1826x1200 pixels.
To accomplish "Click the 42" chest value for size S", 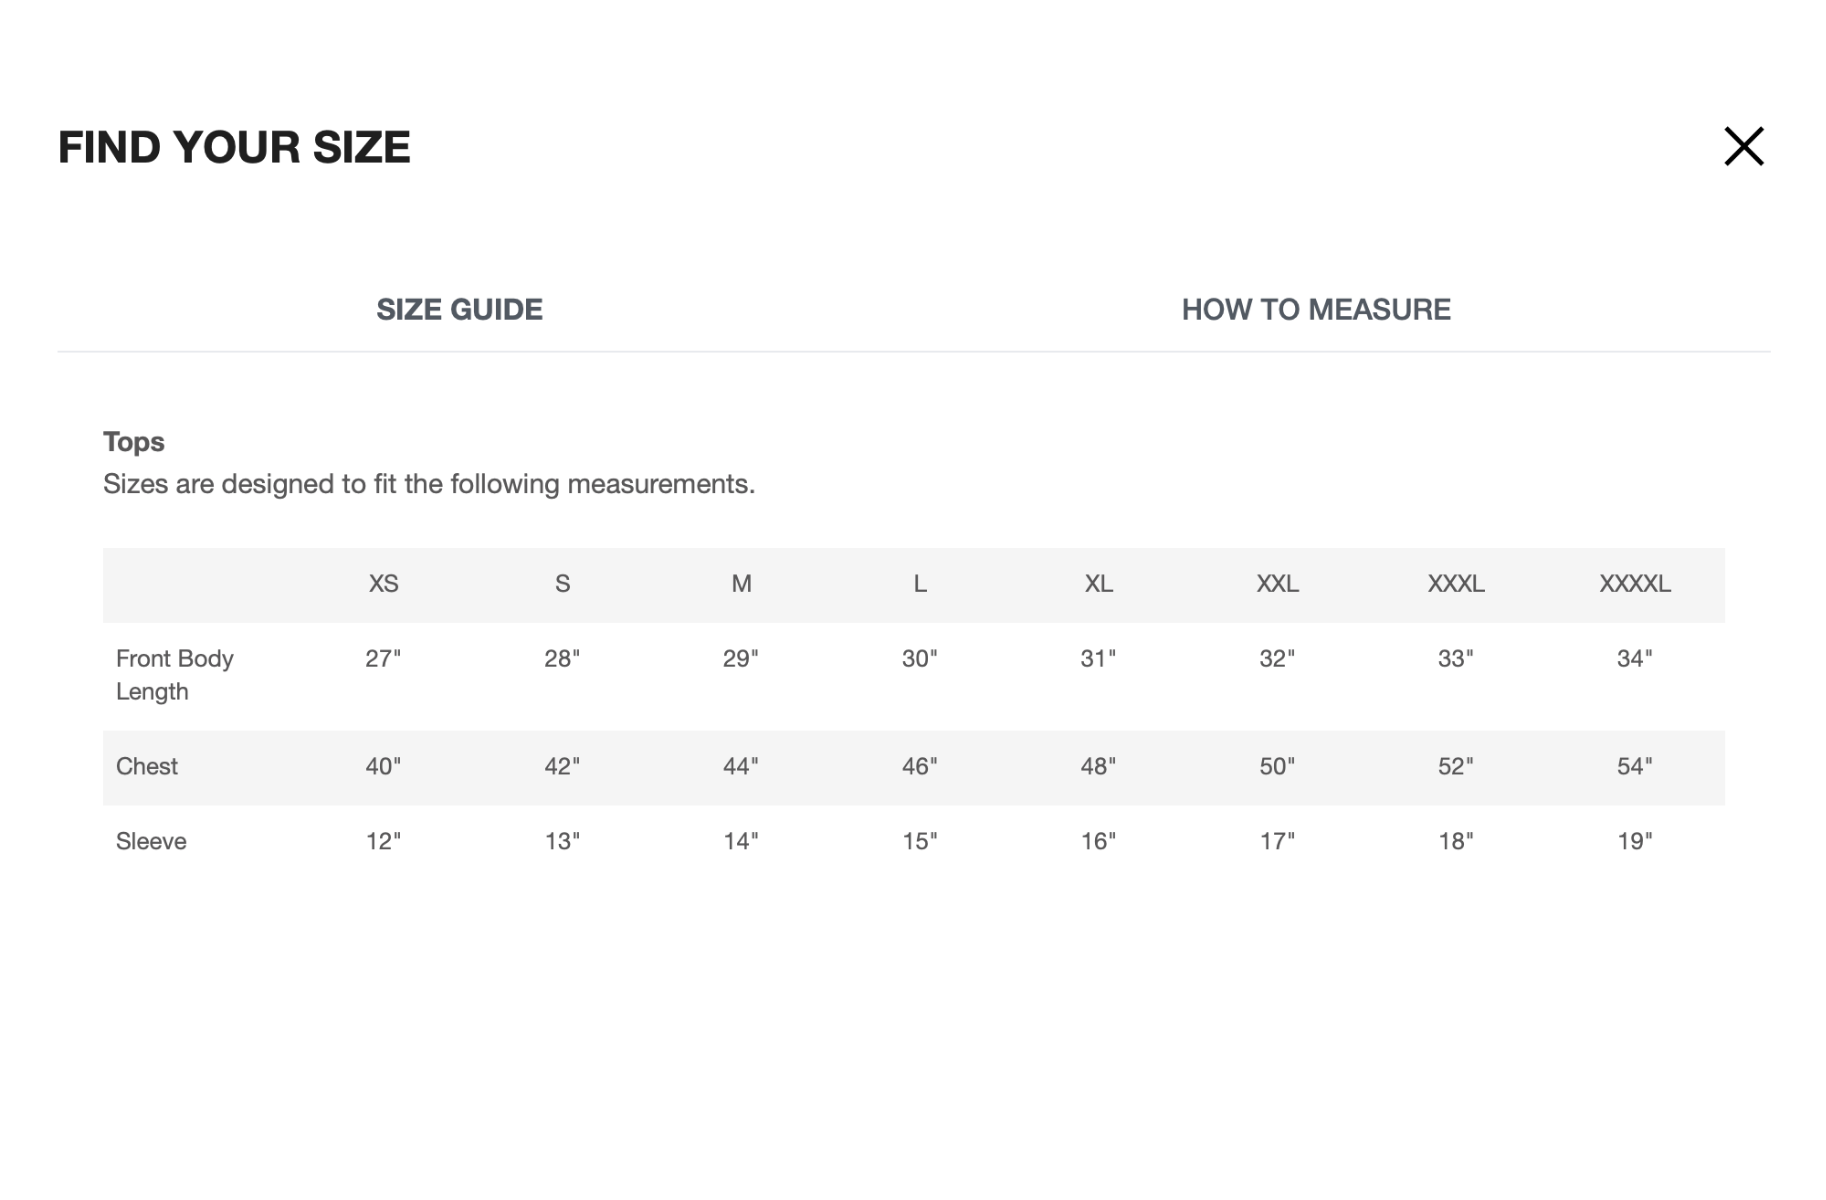I will coord(562,767).
